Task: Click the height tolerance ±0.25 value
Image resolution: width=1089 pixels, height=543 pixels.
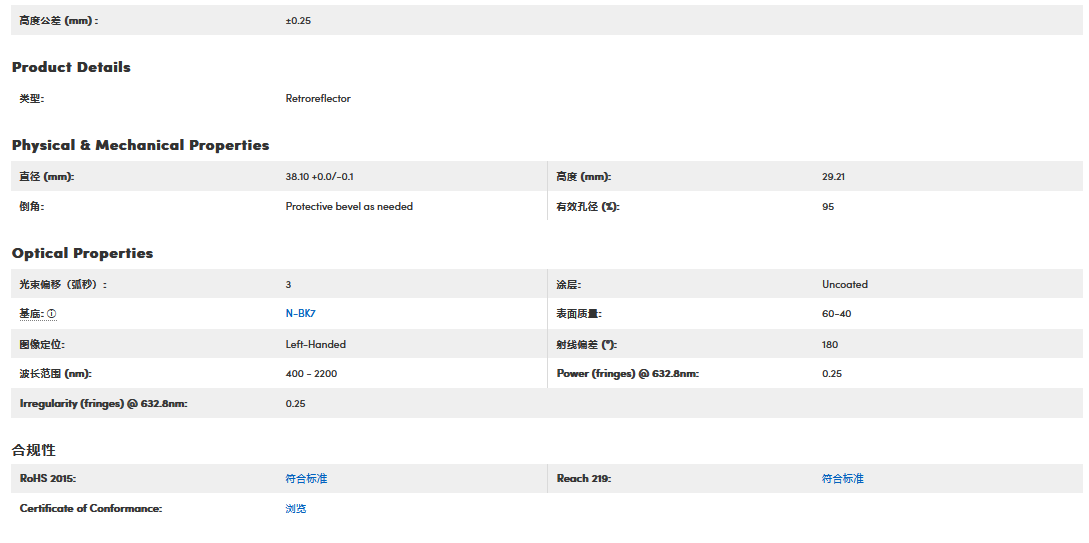Action: point(298,21)
